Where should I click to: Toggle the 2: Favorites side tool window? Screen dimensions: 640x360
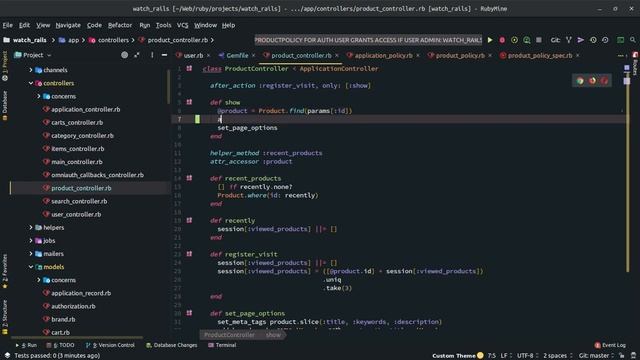click(x=5, y=271)
